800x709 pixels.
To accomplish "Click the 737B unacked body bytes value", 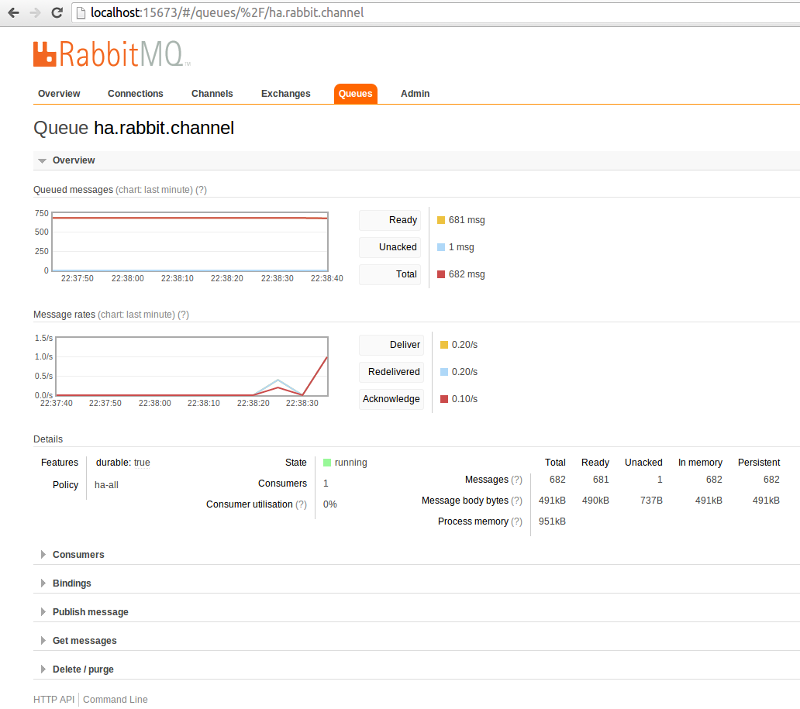I will click(652, 501).
